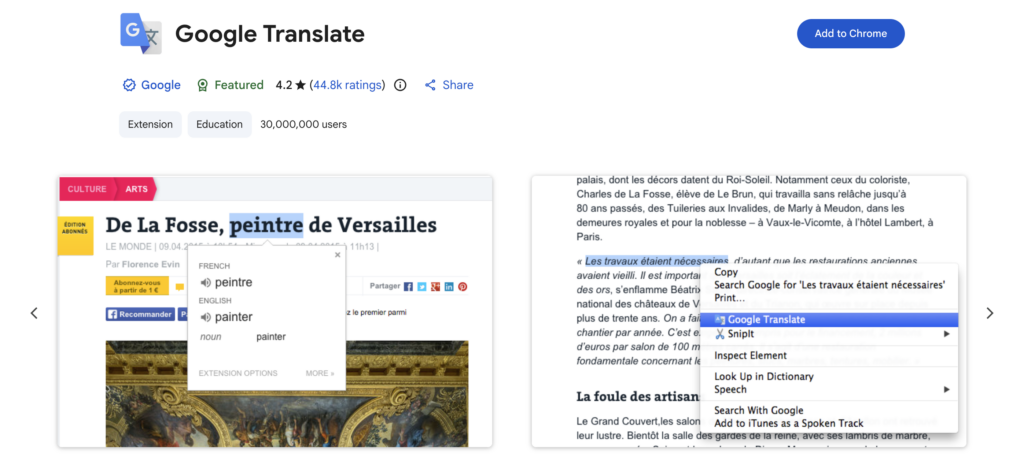Open the 44.8k ratings link
Screen dimensions: 1024x468
tap(347, 85)
